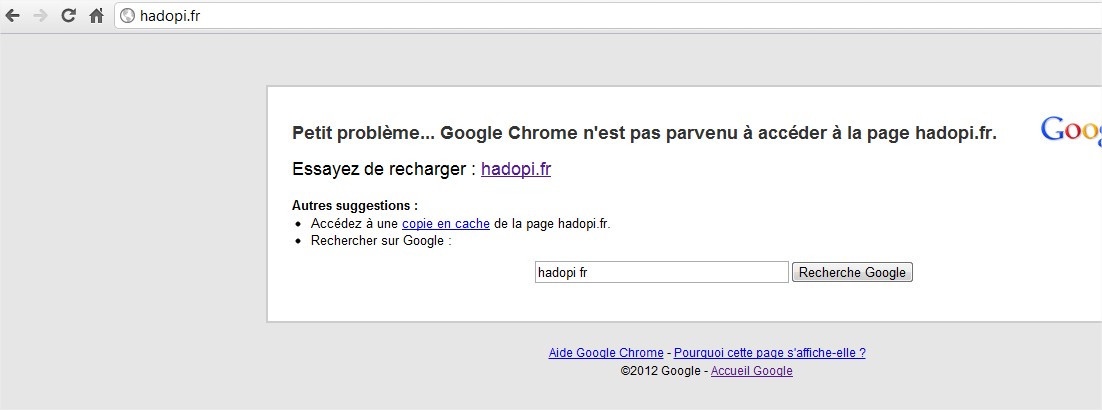Click the "Recherche Google" button

852,272
